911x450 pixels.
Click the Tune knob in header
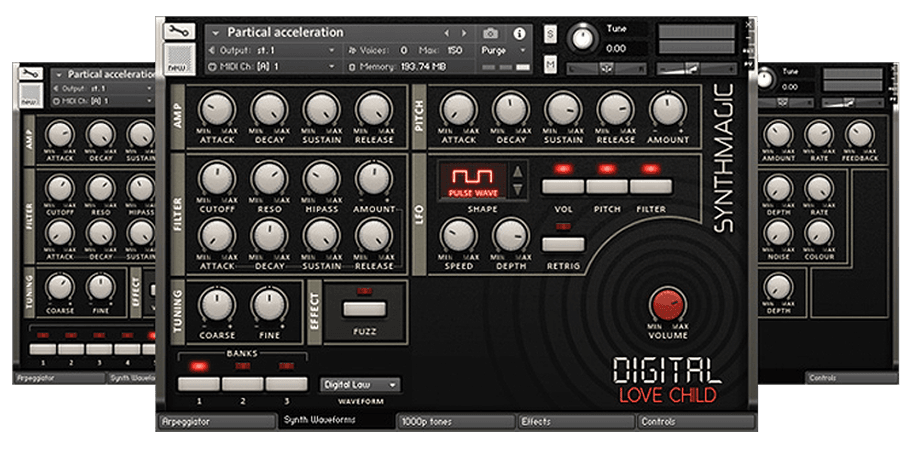coord(583,38)
